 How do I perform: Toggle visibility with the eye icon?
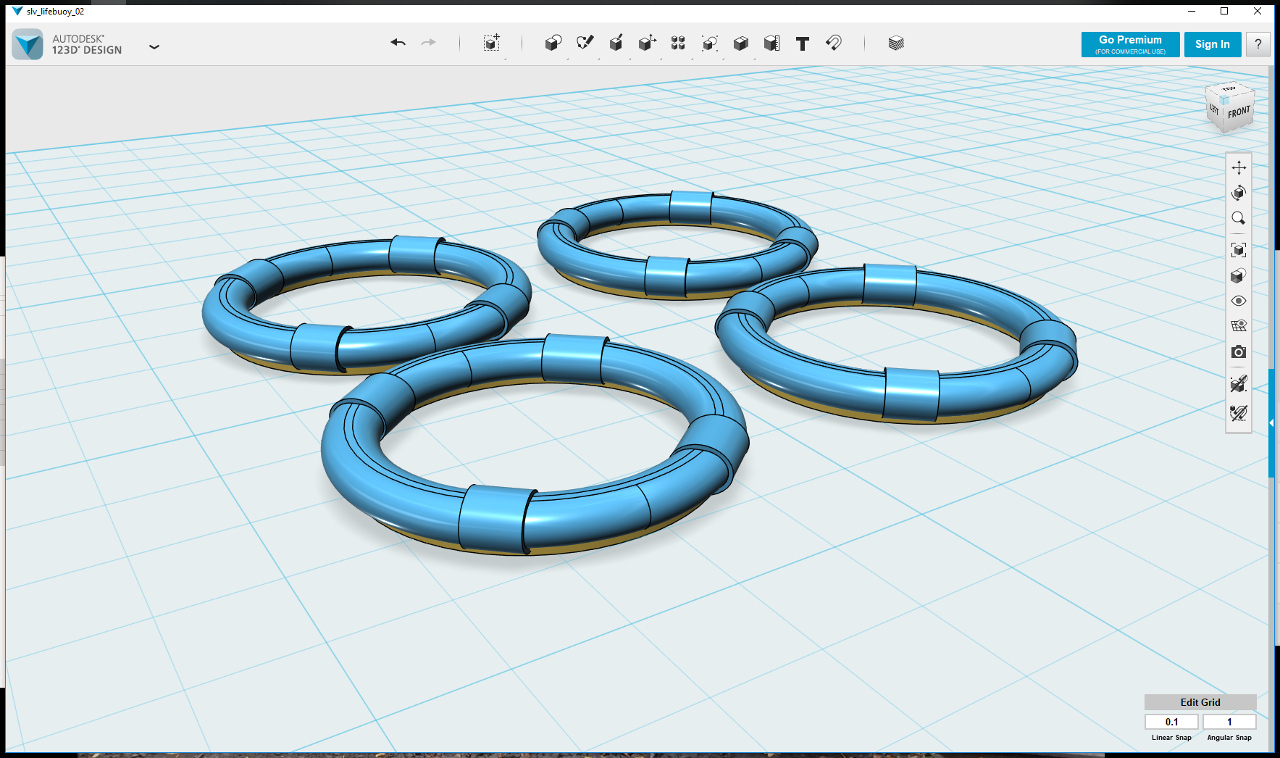pos(1239,300)
